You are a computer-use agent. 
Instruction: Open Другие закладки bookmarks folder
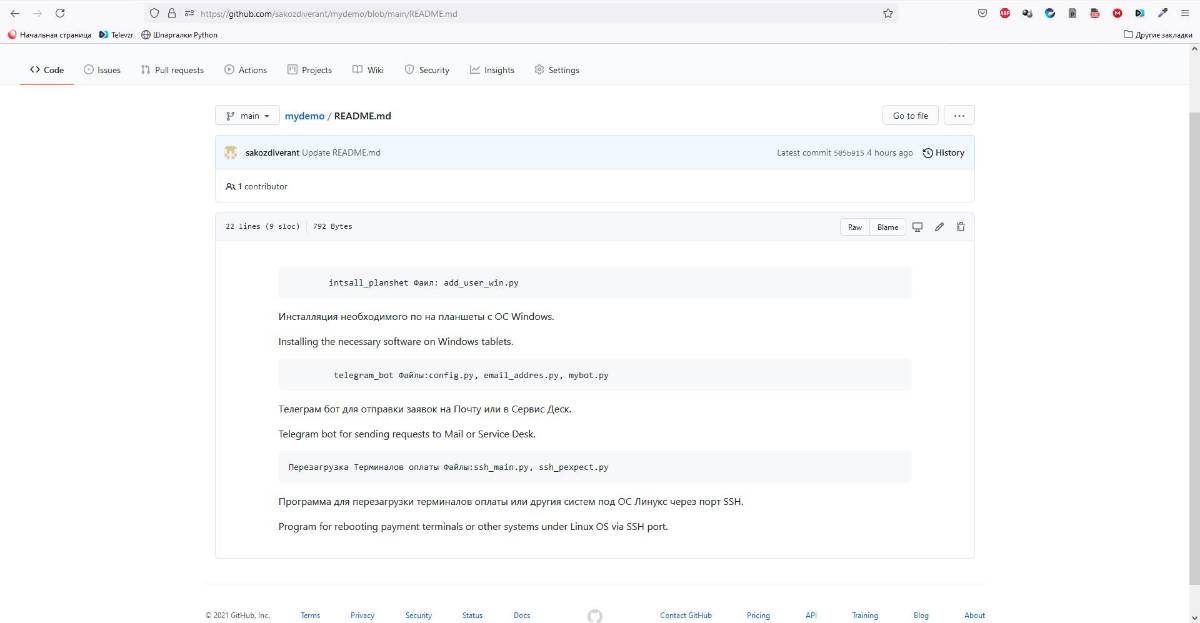[x=1159, y=34]
